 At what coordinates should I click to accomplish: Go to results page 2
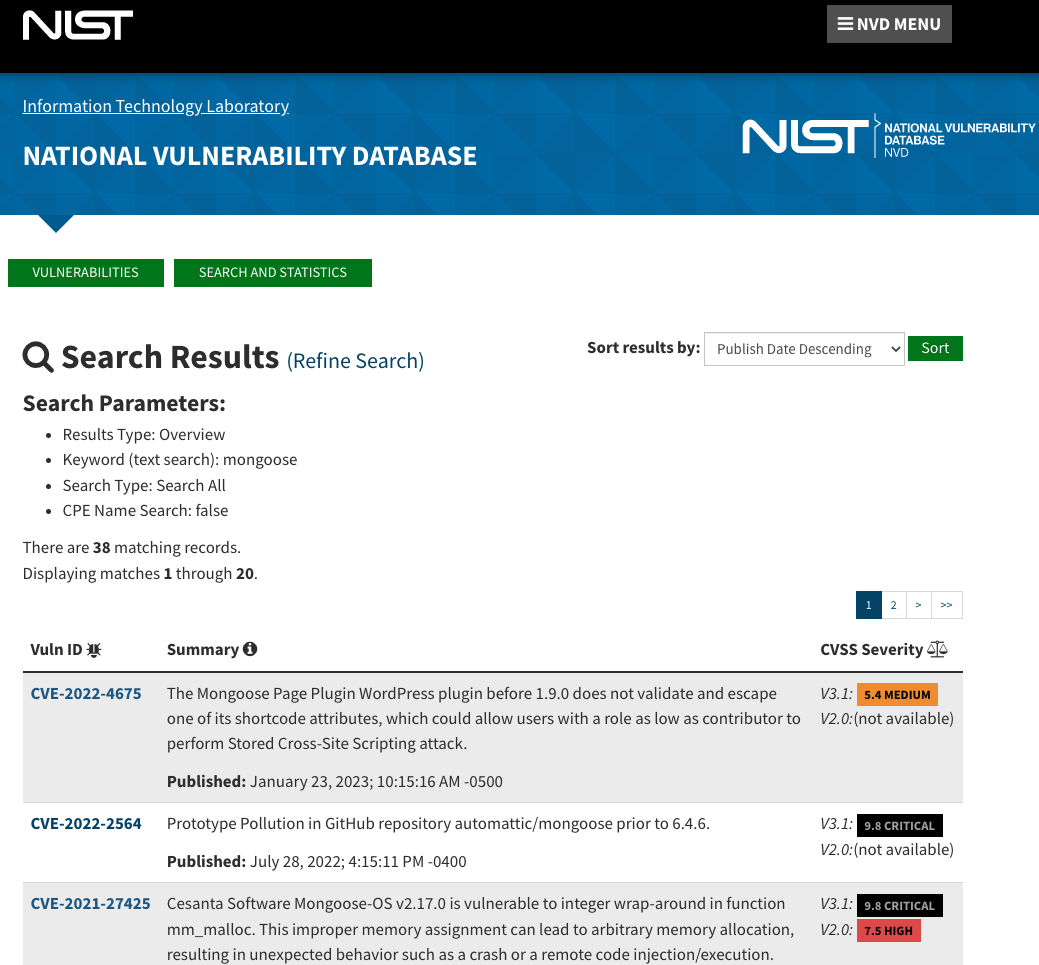(x=893, y=605)
